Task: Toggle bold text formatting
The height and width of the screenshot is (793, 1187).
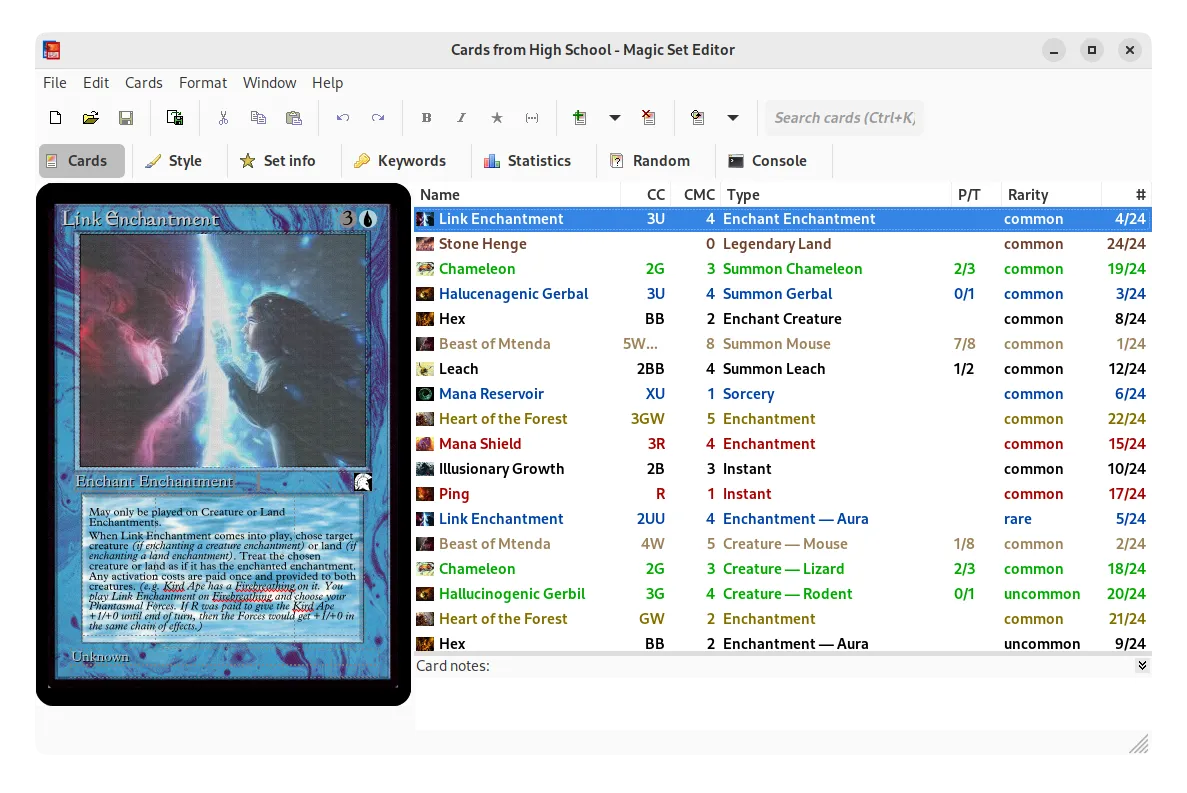Action: pyautogui.click(x=426, y=118)
